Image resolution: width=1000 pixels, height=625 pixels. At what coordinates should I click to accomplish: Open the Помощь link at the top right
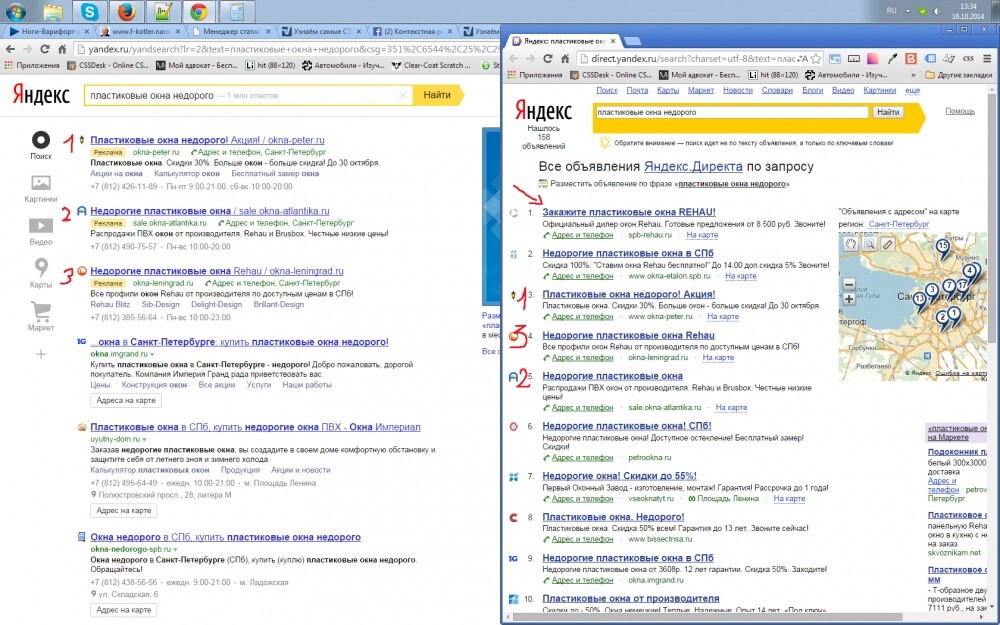(x=960, y=111)
